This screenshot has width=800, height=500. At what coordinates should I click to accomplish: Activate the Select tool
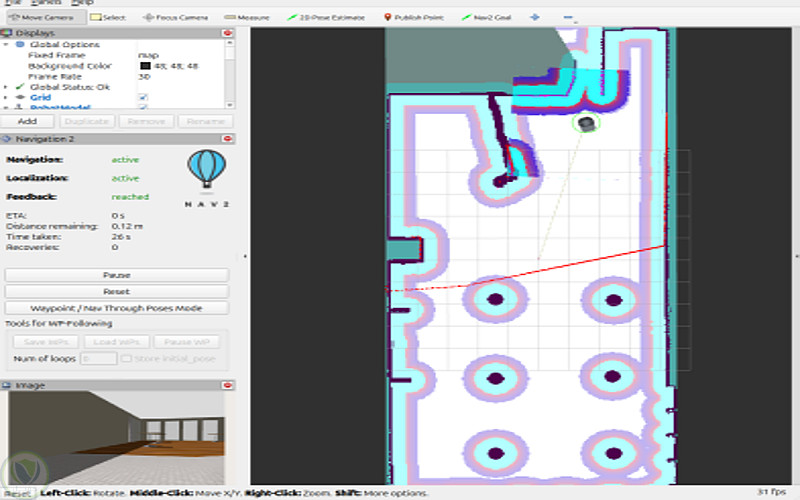tap(108, 17)
